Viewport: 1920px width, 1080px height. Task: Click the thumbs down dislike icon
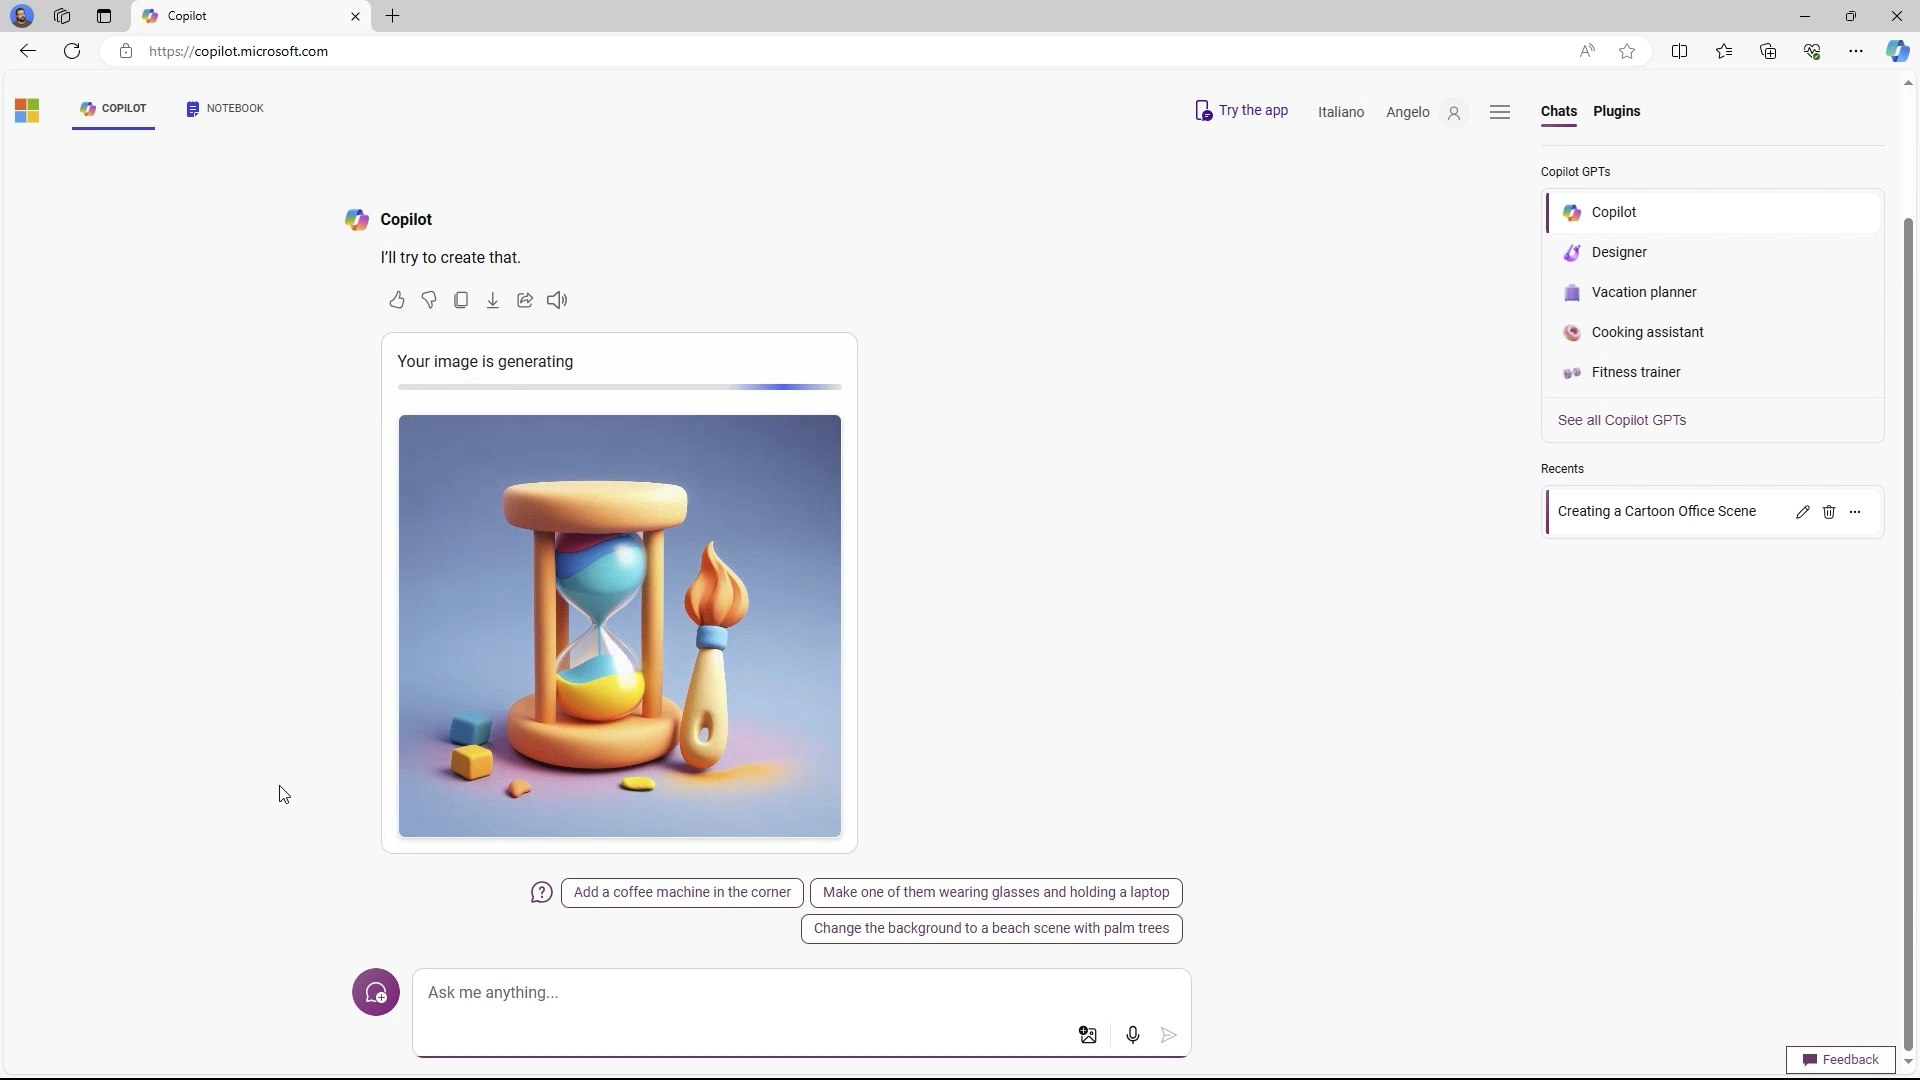coord(429,300)
